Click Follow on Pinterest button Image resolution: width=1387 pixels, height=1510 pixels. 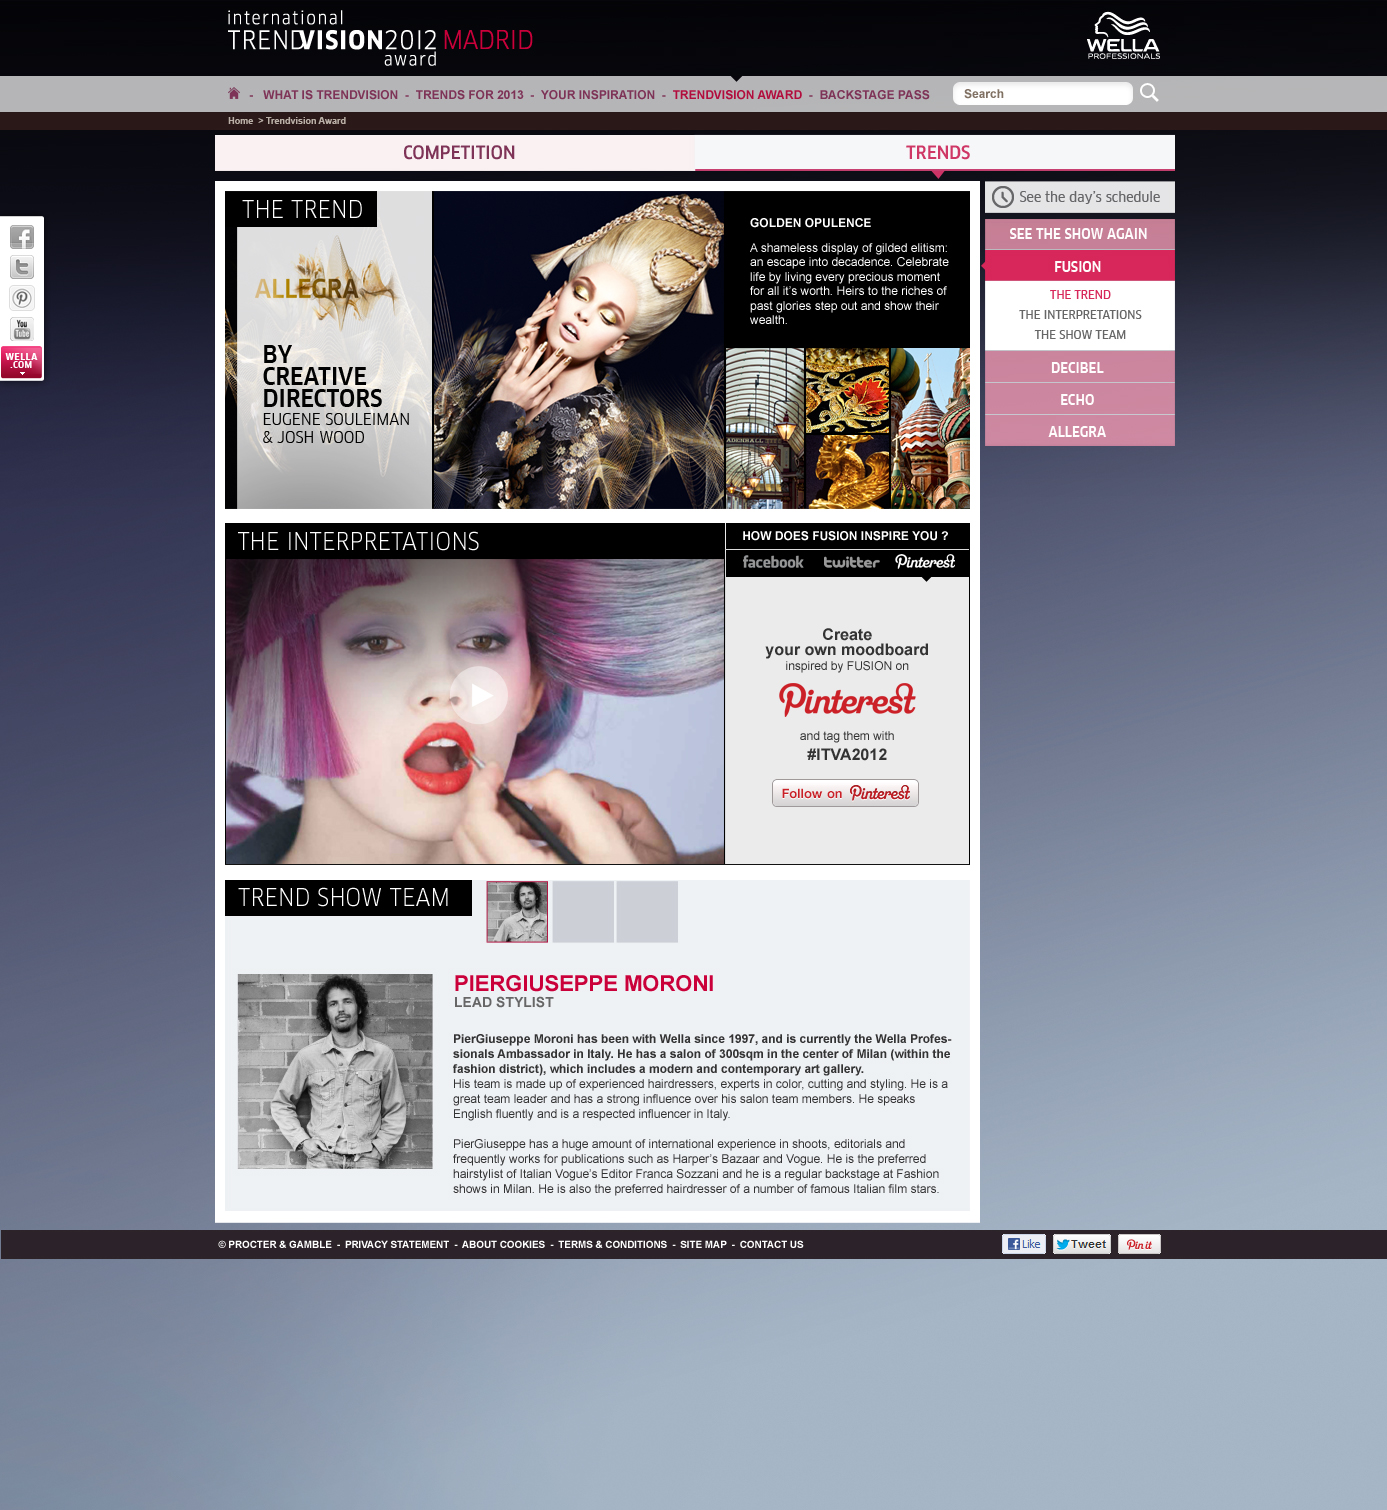pos(845,793)
